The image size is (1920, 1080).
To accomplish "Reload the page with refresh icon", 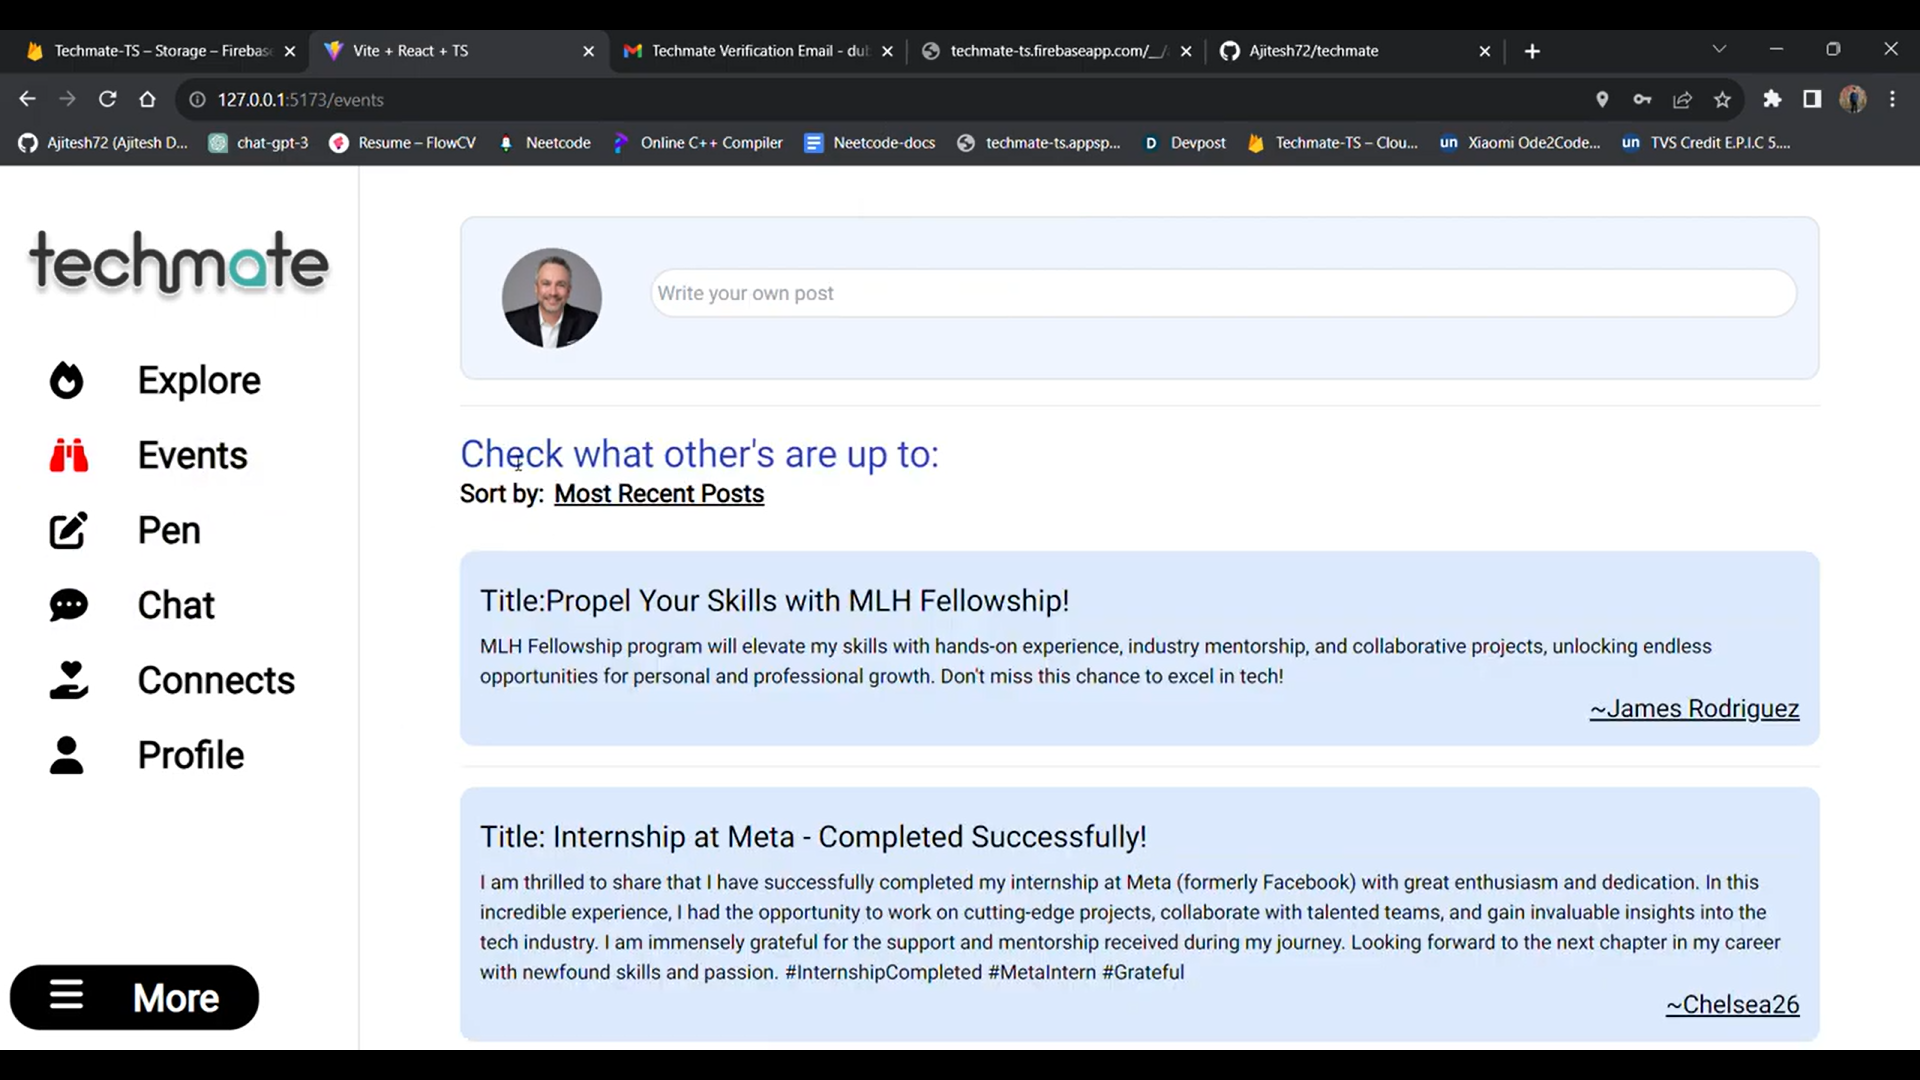I will pyautogui.click(x=108, y=99).
